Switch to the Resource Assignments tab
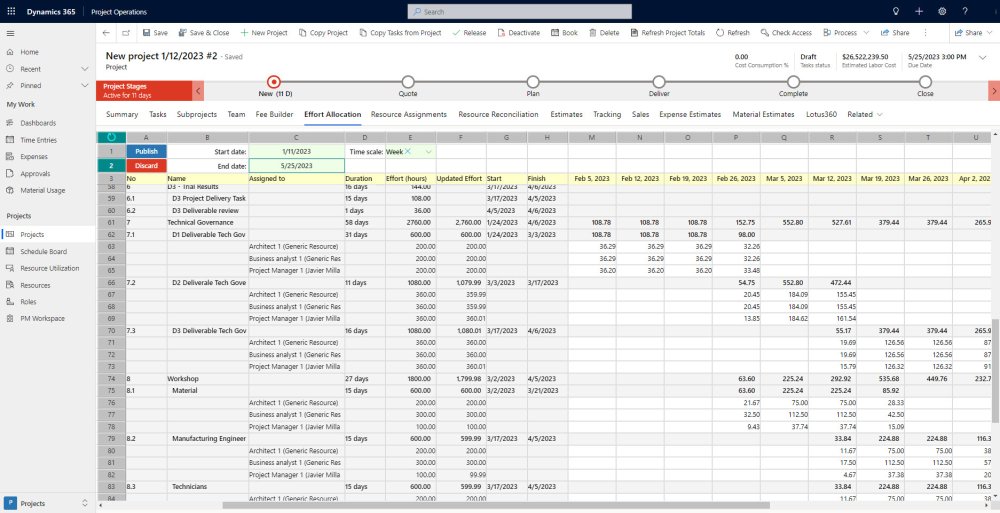Image resolution: width=1000 pixels, height=513 pixels. (x=409, y=115)
